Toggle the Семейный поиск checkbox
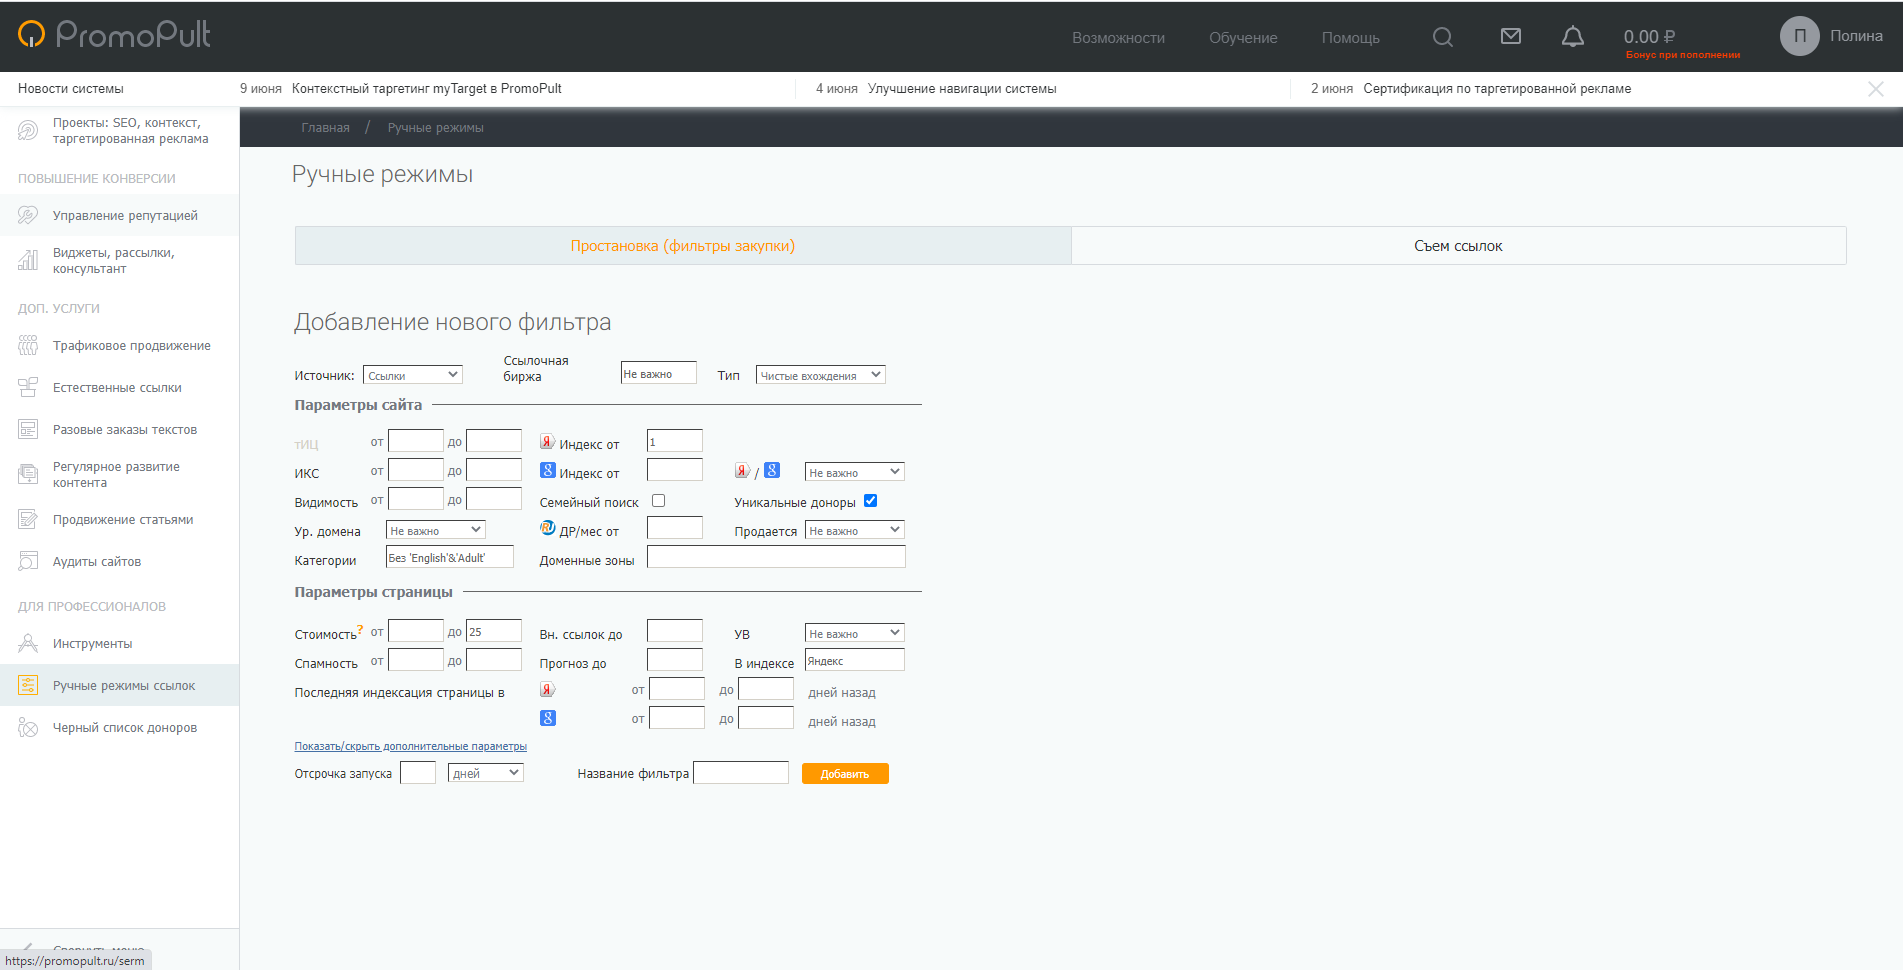The width and height of the screenshot is (1903, 970). pos(658,501)
